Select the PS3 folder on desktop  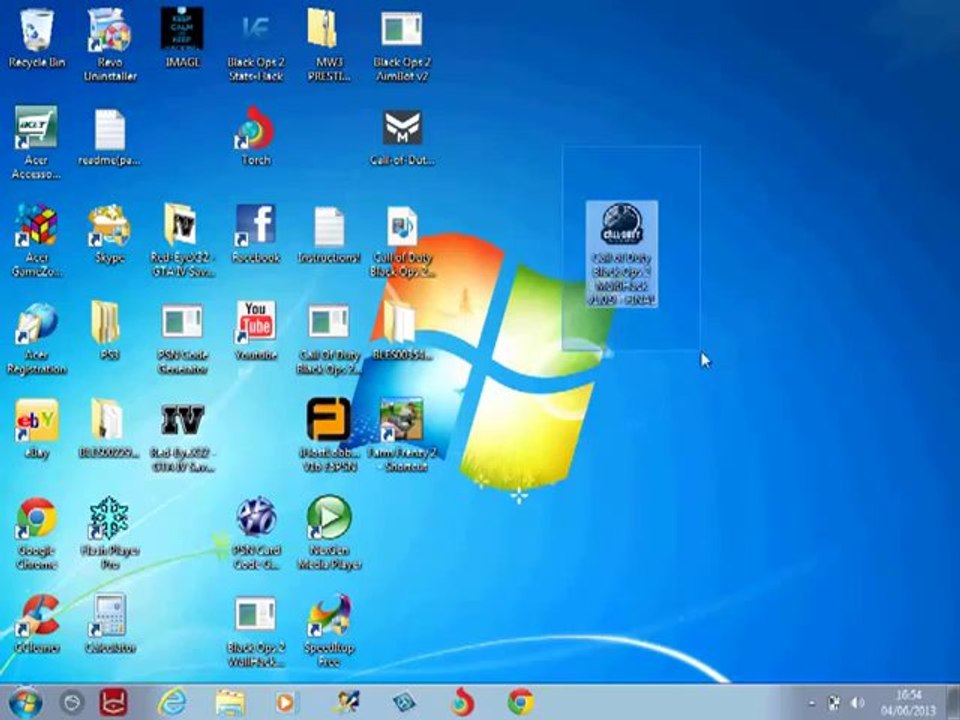point(110,331)
